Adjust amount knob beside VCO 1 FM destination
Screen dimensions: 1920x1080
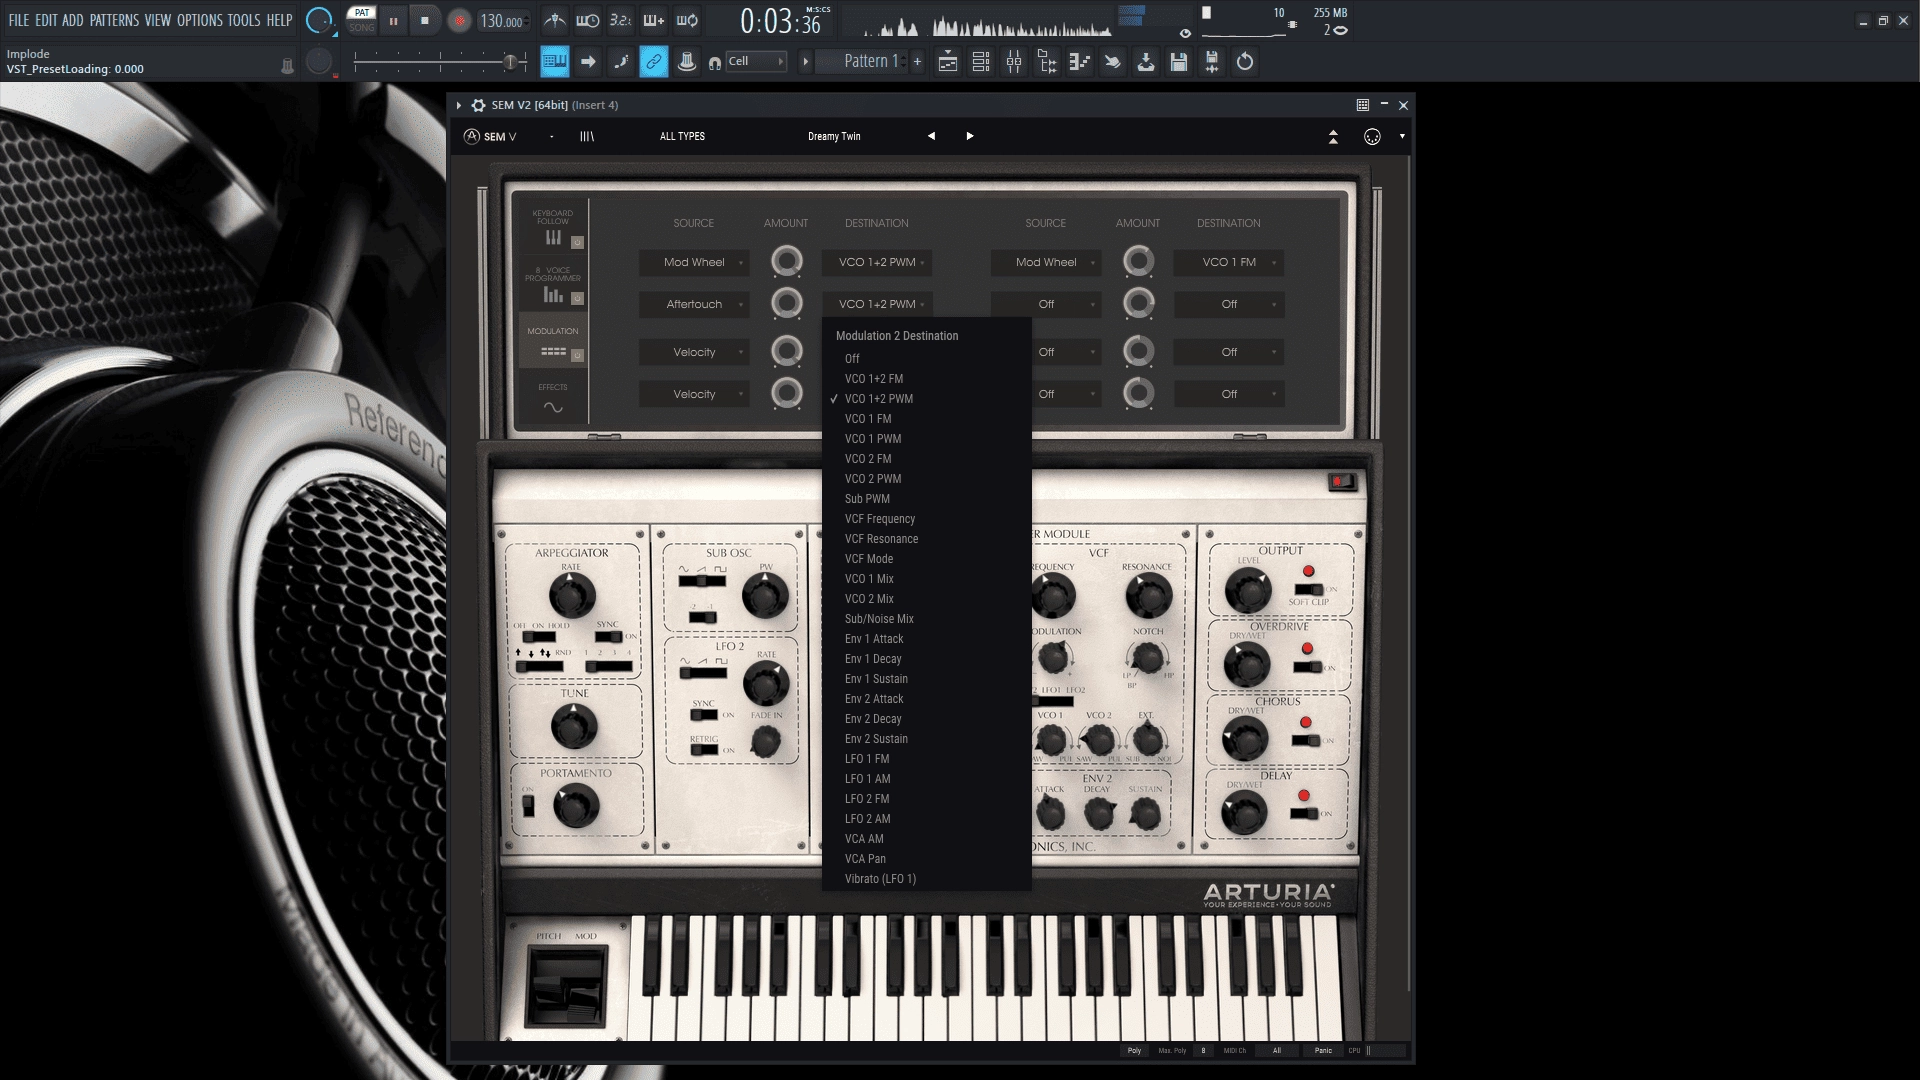coord(1138,261)
